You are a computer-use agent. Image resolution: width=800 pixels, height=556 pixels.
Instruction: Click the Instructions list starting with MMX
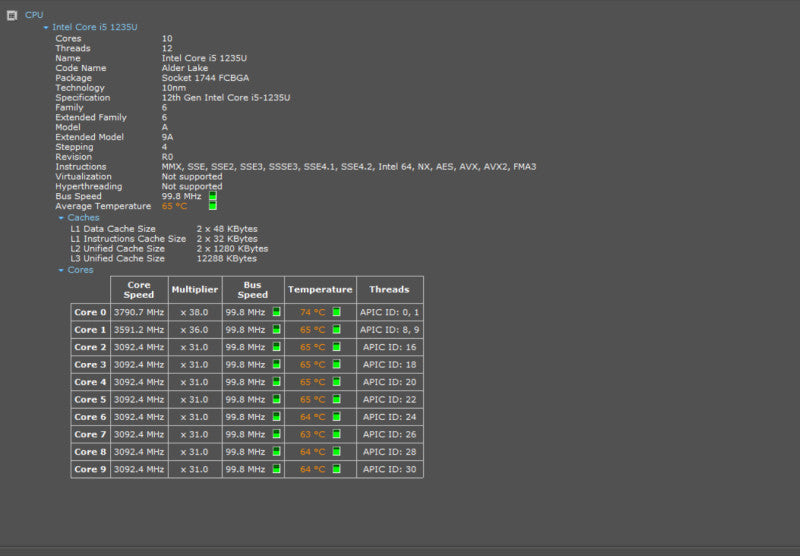click(348, 167)
